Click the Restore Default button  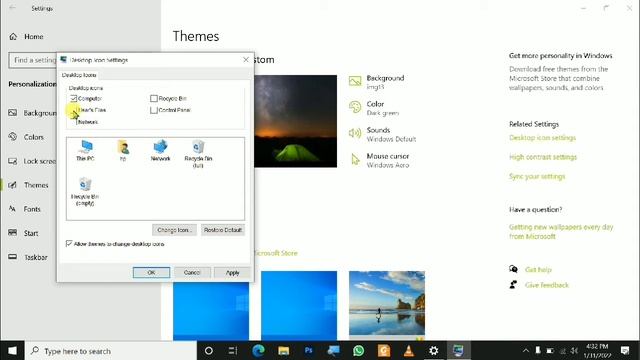(223, 230)
